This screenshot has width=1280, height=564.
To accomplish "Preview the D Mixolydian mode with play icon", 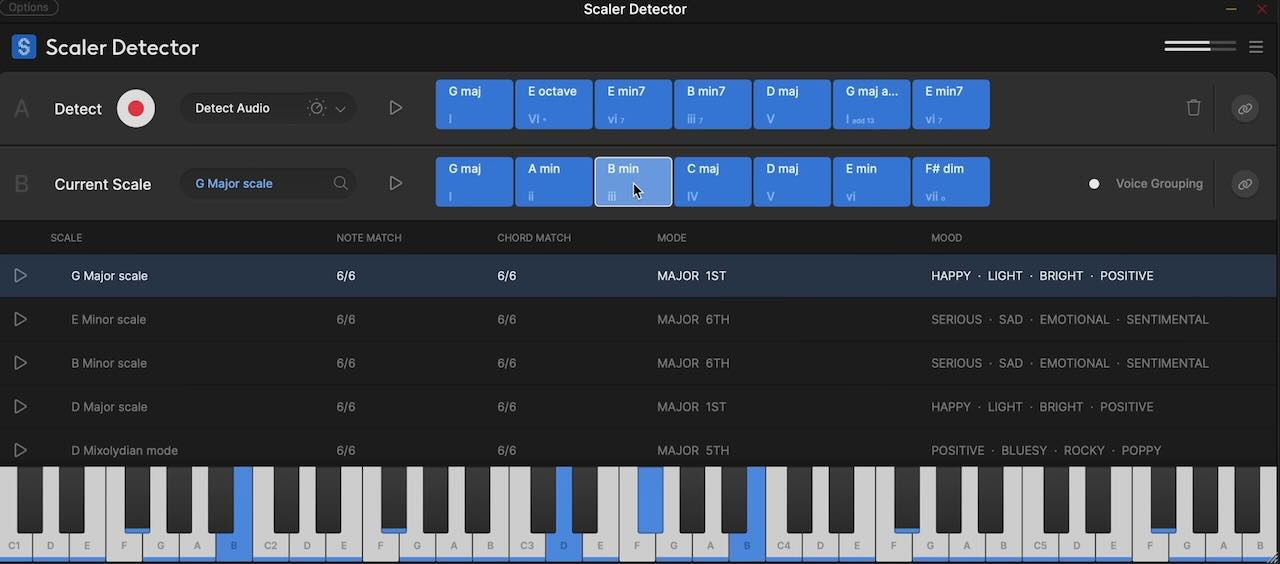I will (20, 450).
